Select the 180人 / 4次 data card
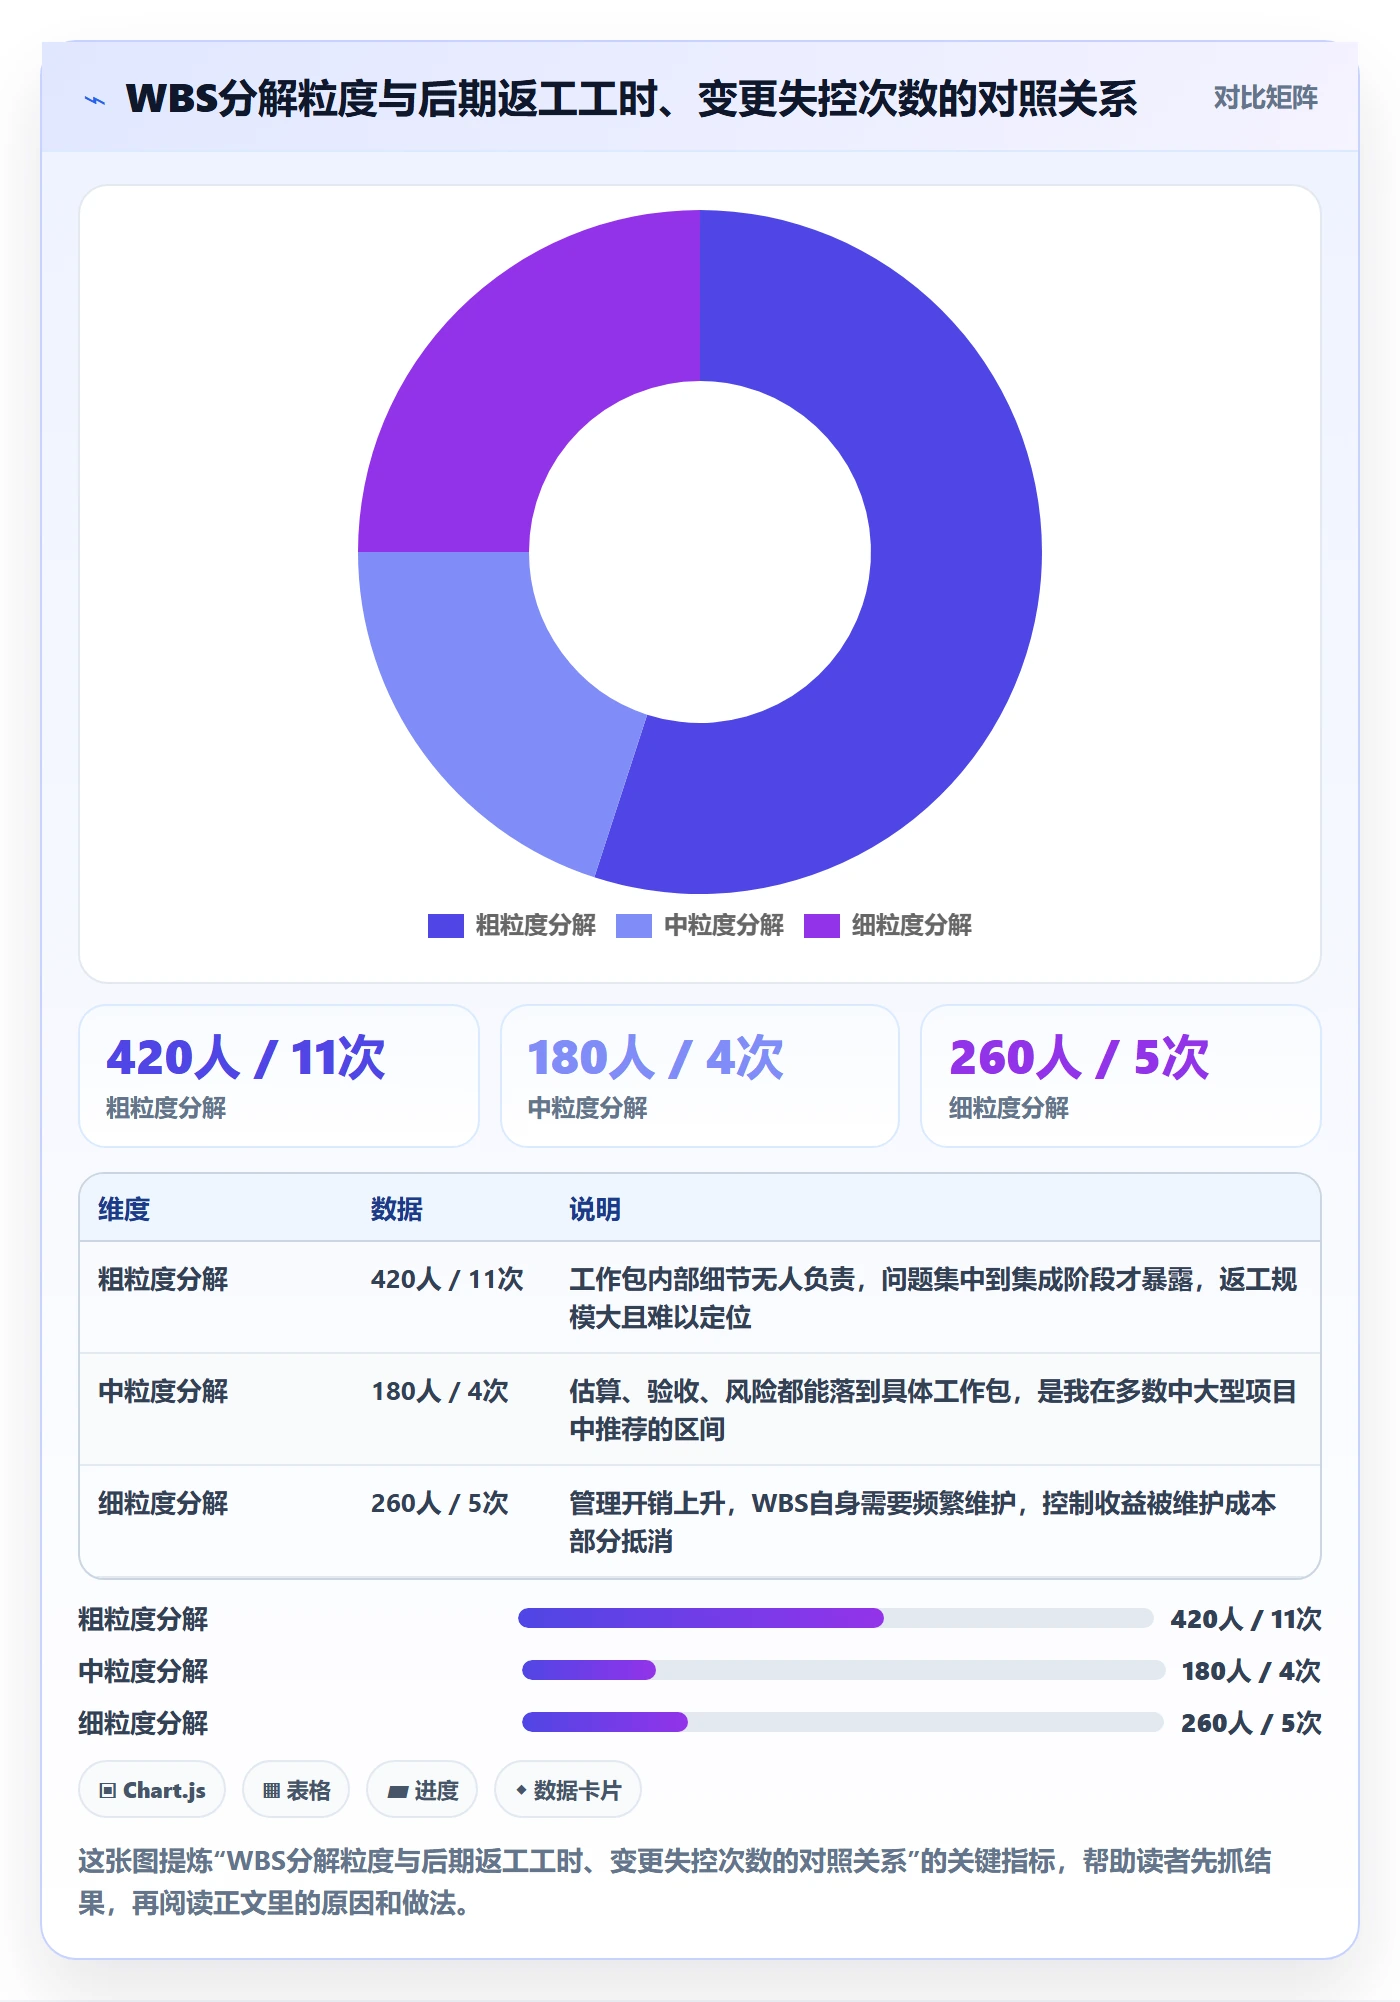The height and width of the screenshot is (2002, 1400). coord(700,1076)
